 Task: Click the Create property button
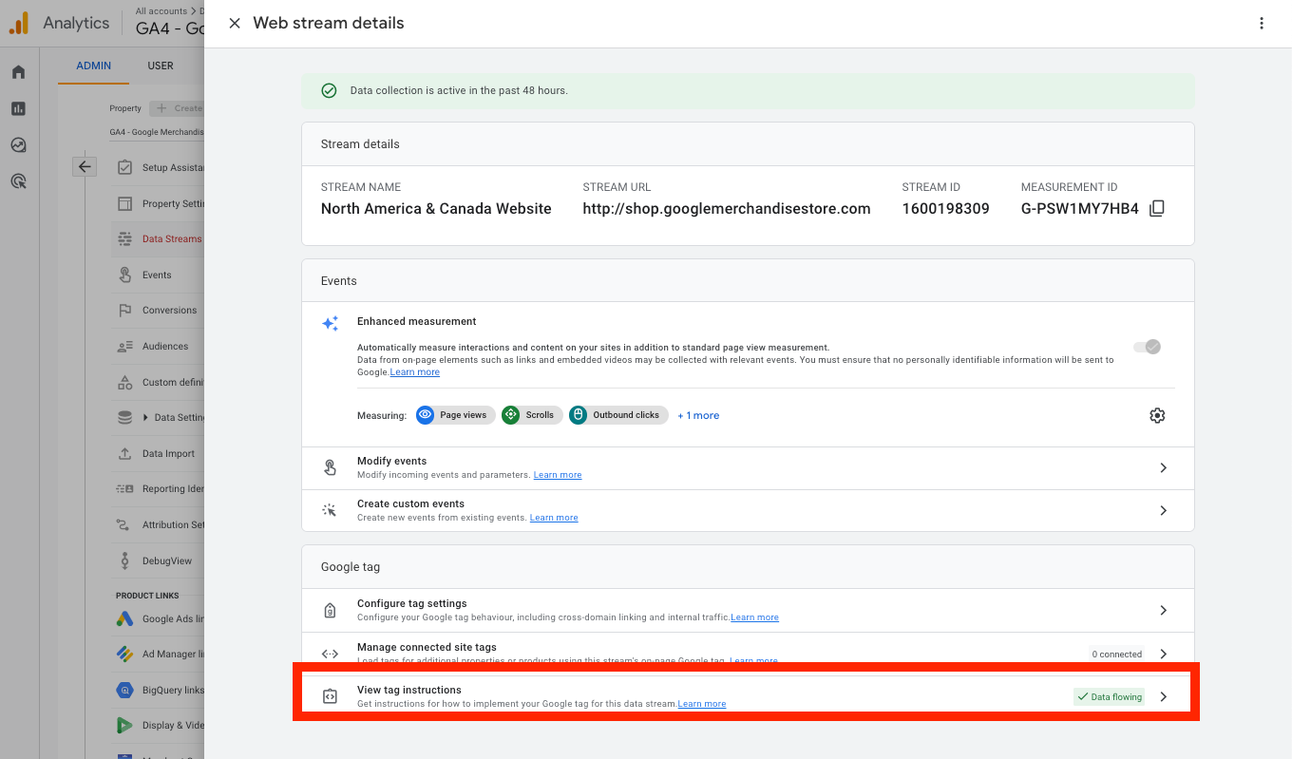click(177, 108)
